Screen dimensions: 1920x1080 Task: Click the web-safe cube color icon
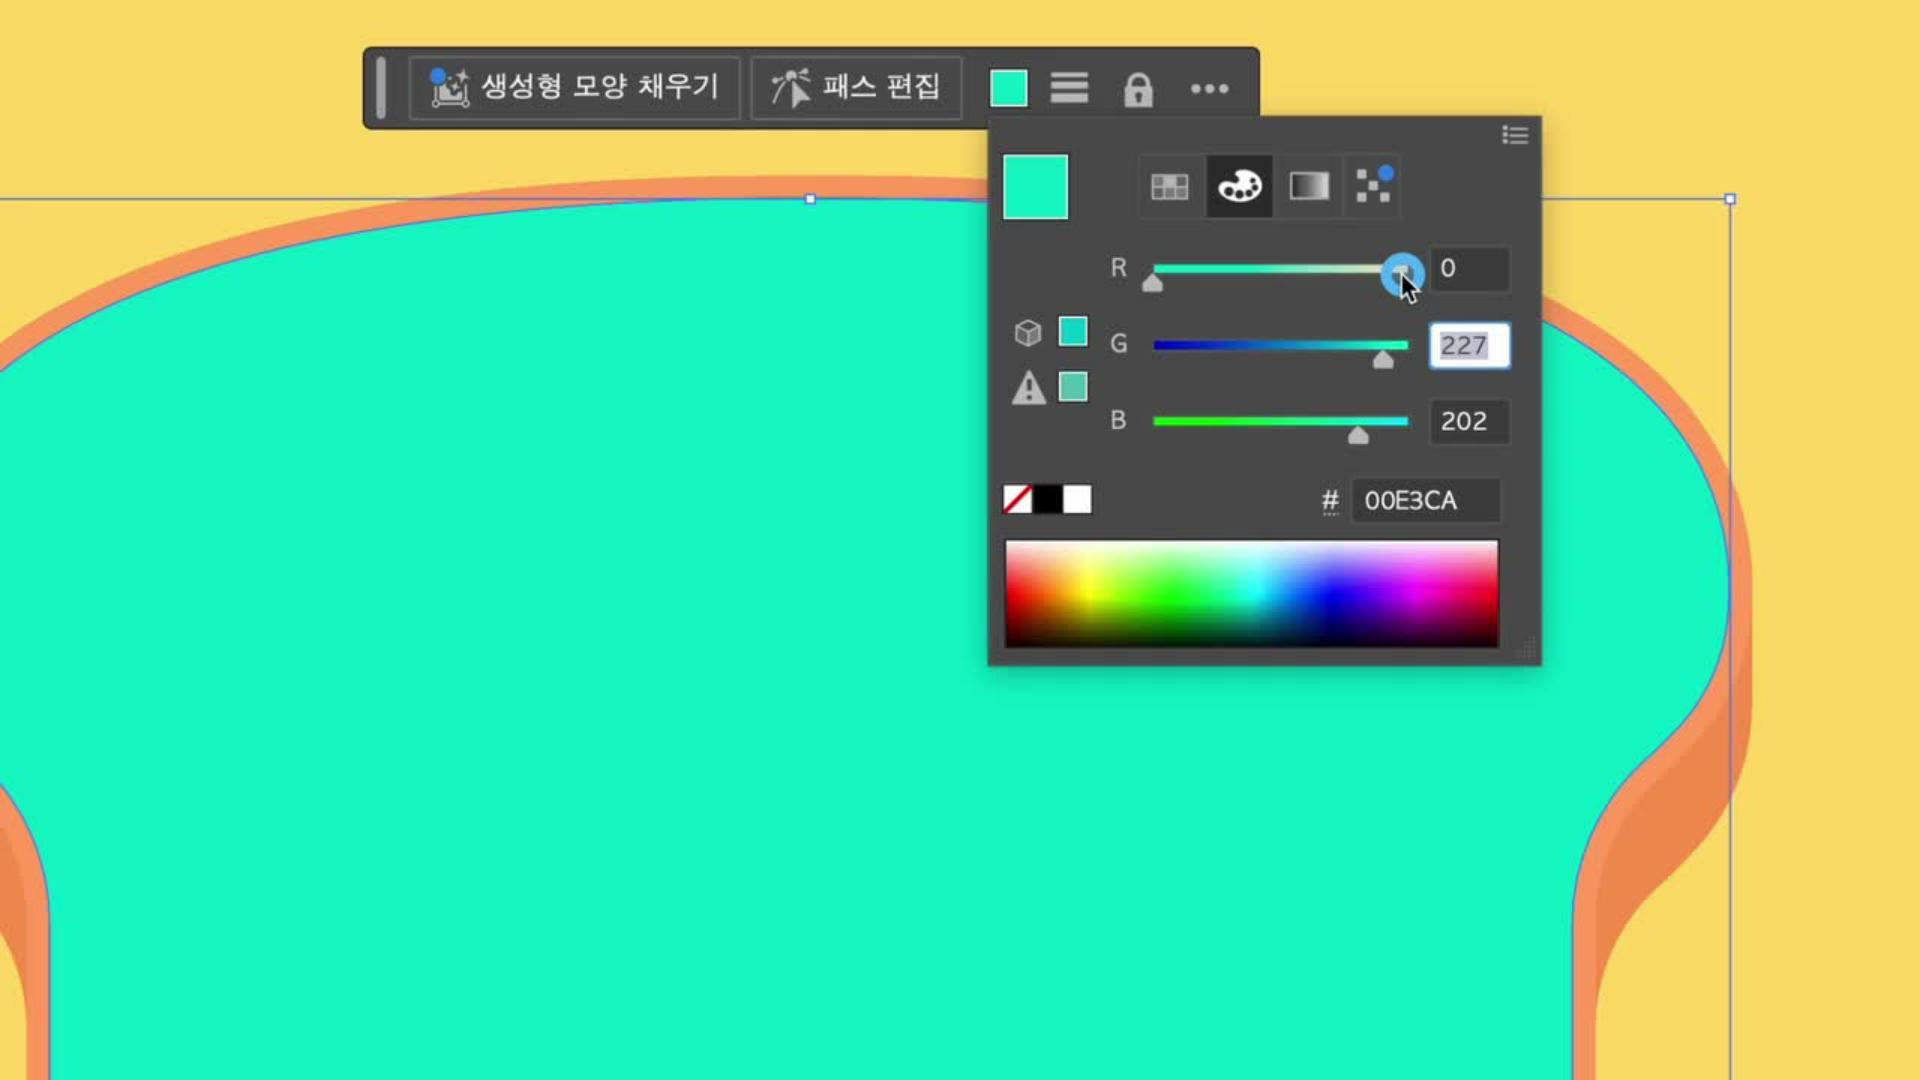click(x=1028, y=332)
